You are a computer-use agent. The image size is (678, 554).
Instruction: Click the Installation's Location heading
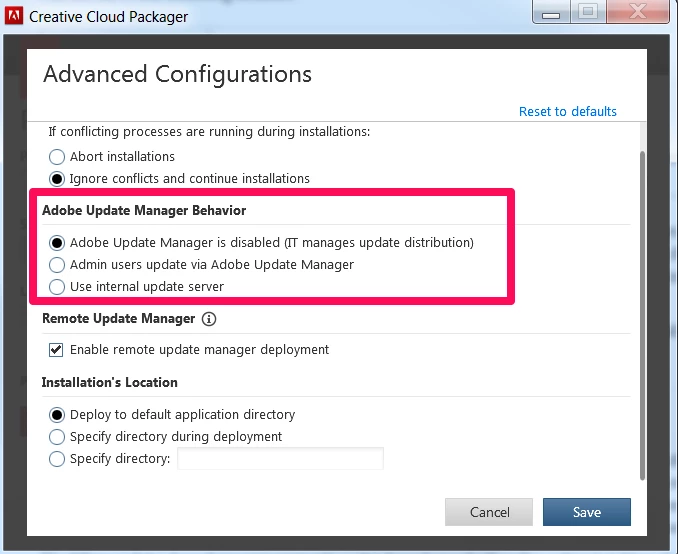(x=109, y=383)
